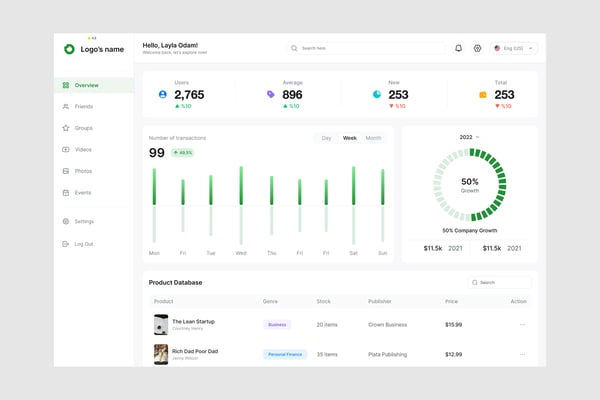Open action menu for The Lean Startup

[x=522, y=325]
